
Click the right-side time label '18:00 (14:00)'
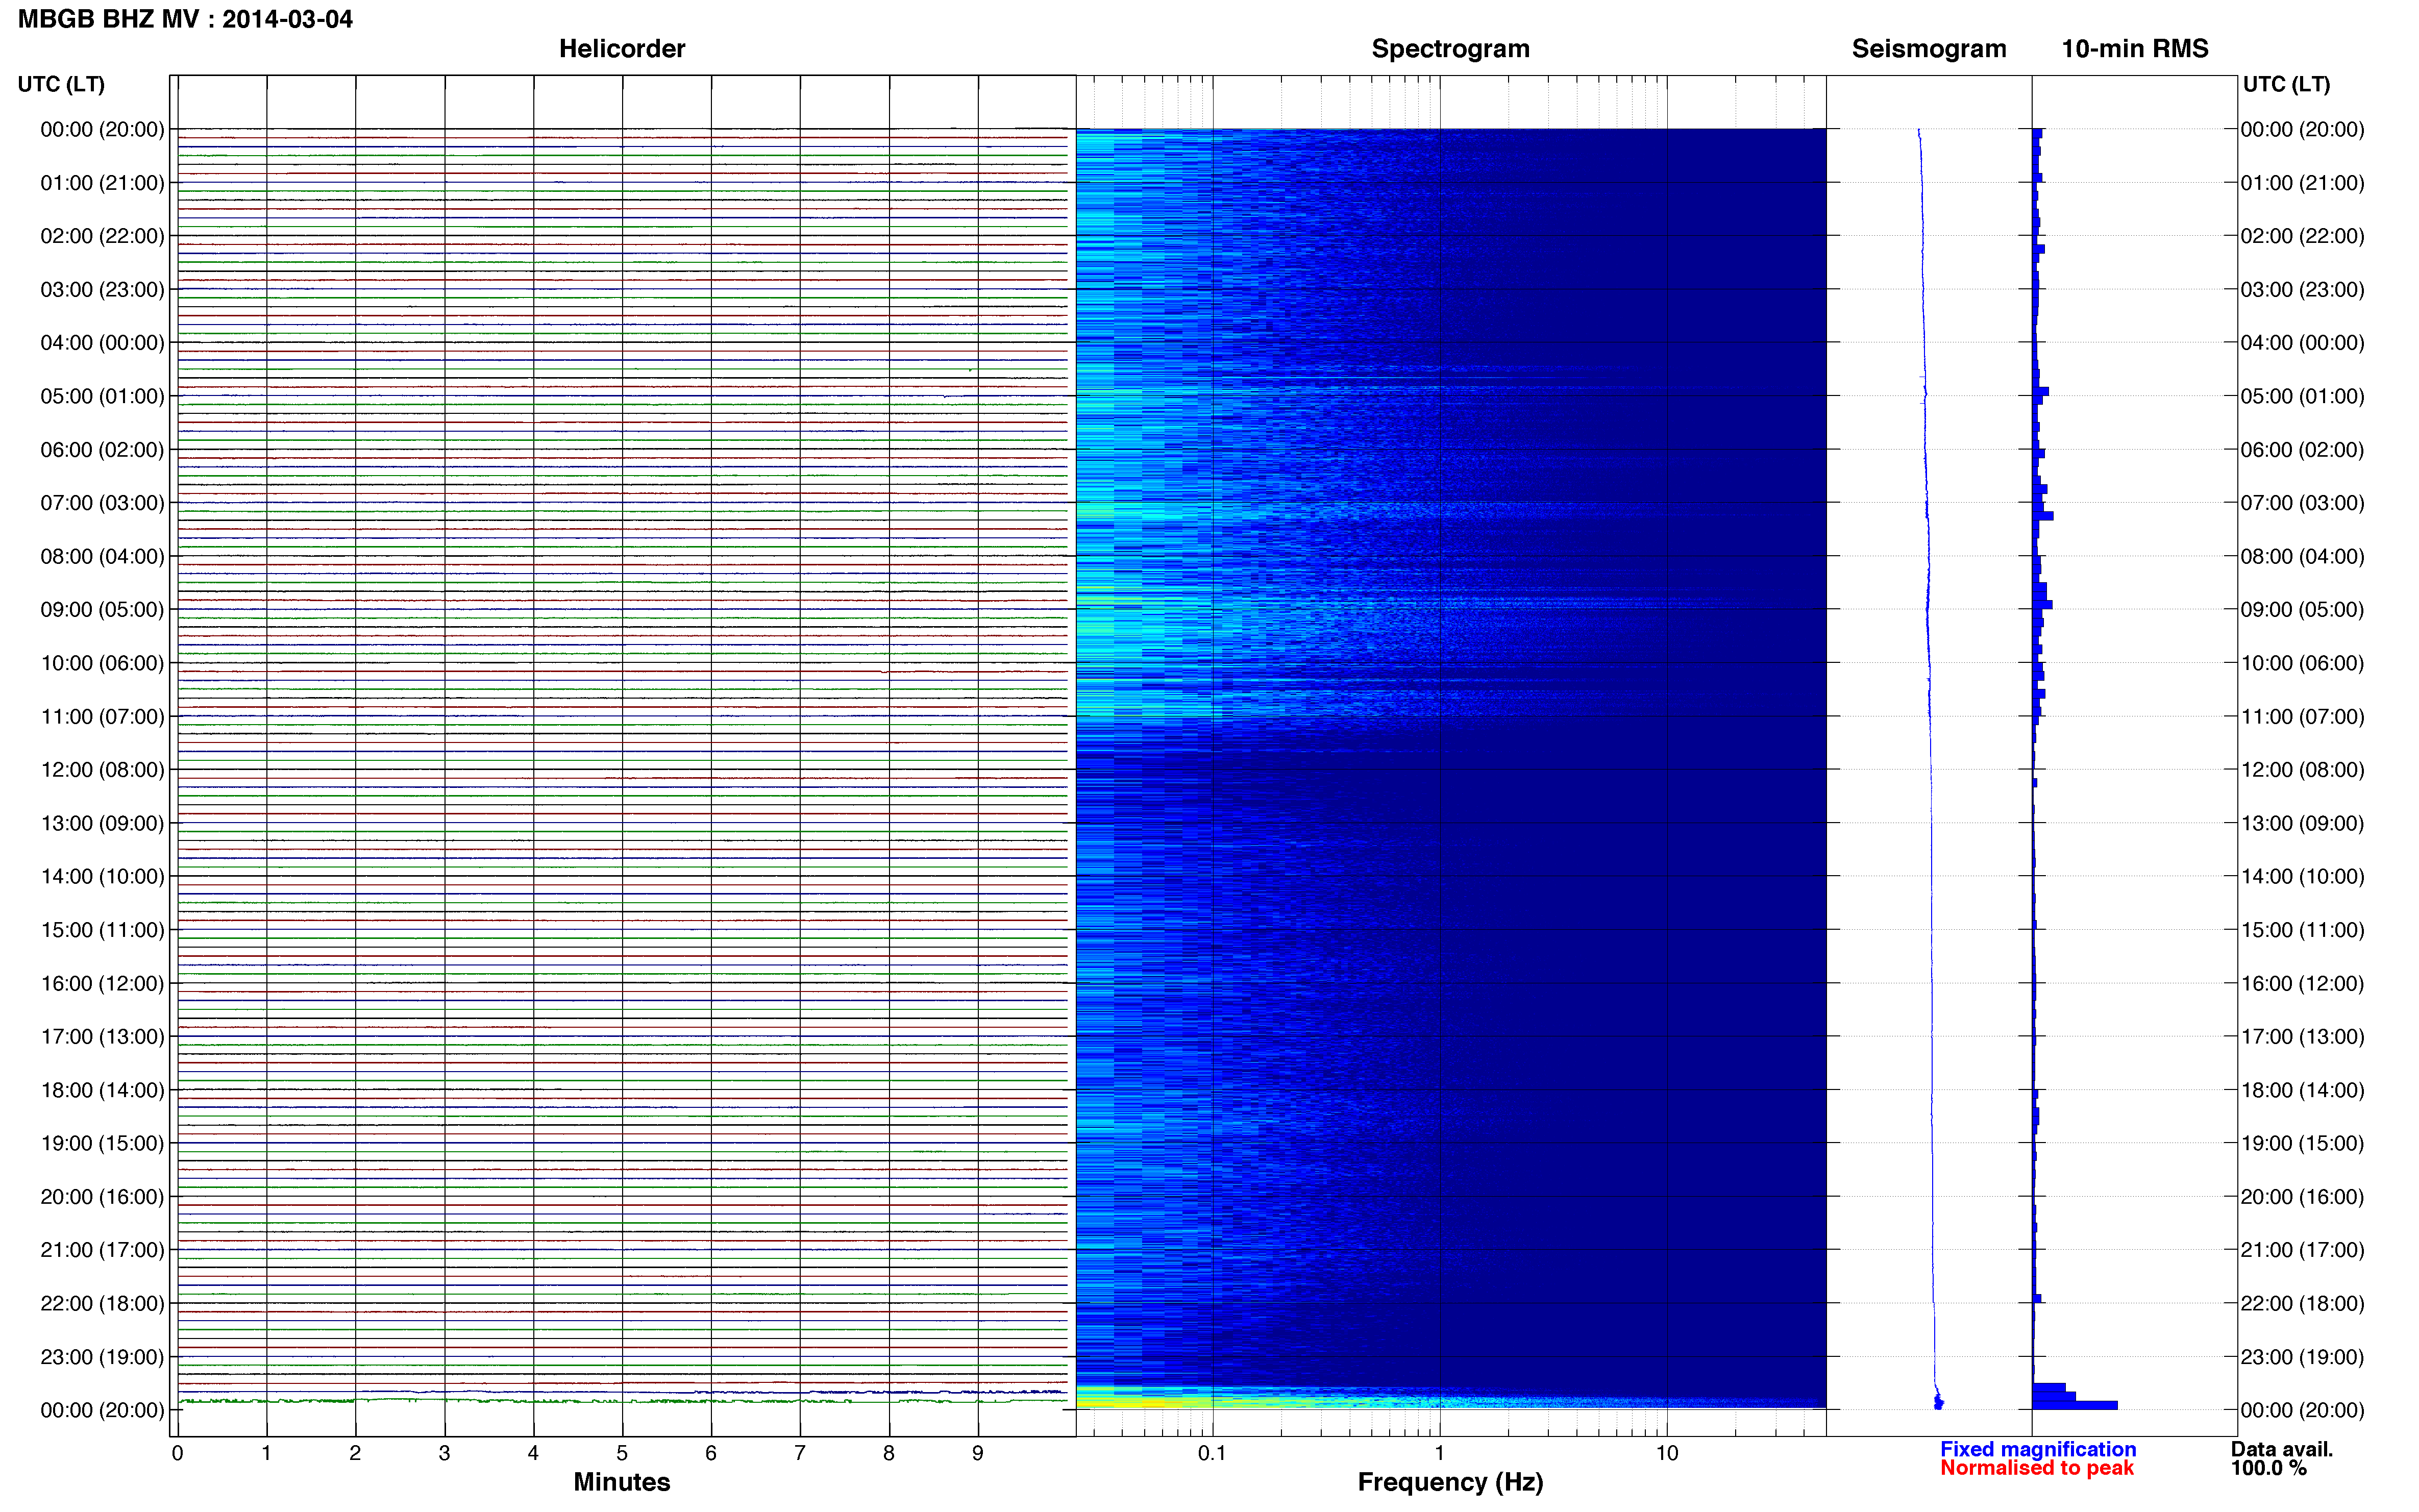click(x=2302, y=1090)
